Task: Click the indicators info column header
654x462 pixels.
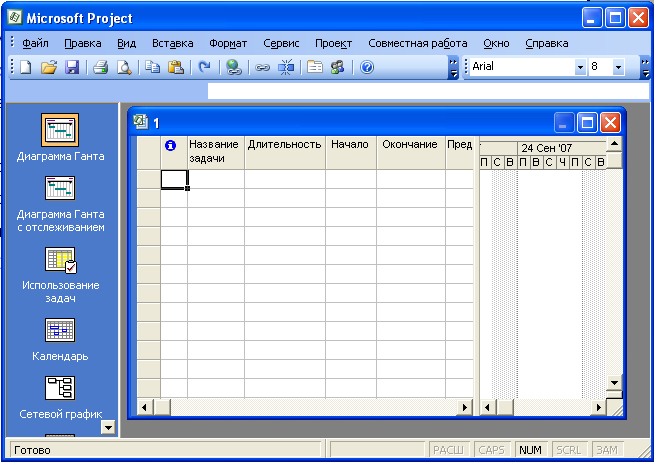Action: tap(174, 152)
